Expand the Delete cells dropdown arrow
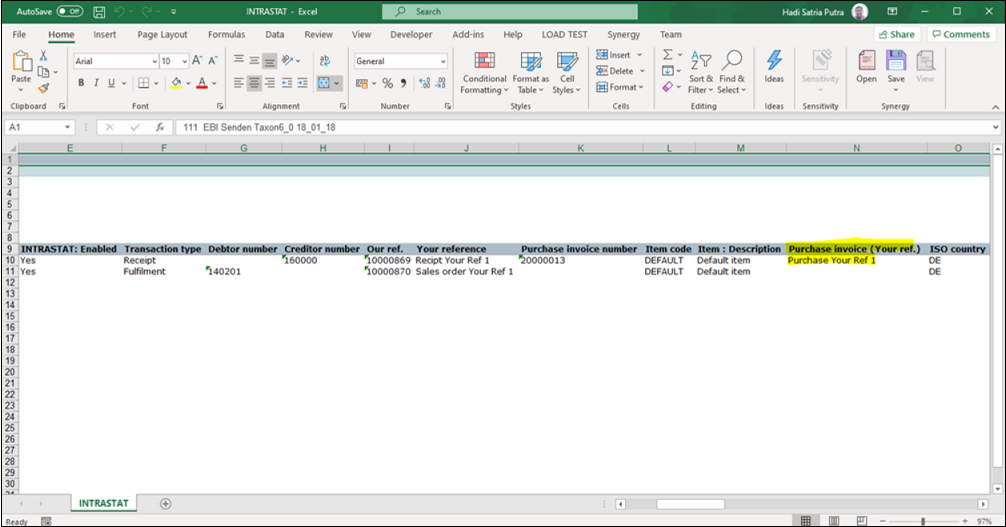 click(642, 71)
